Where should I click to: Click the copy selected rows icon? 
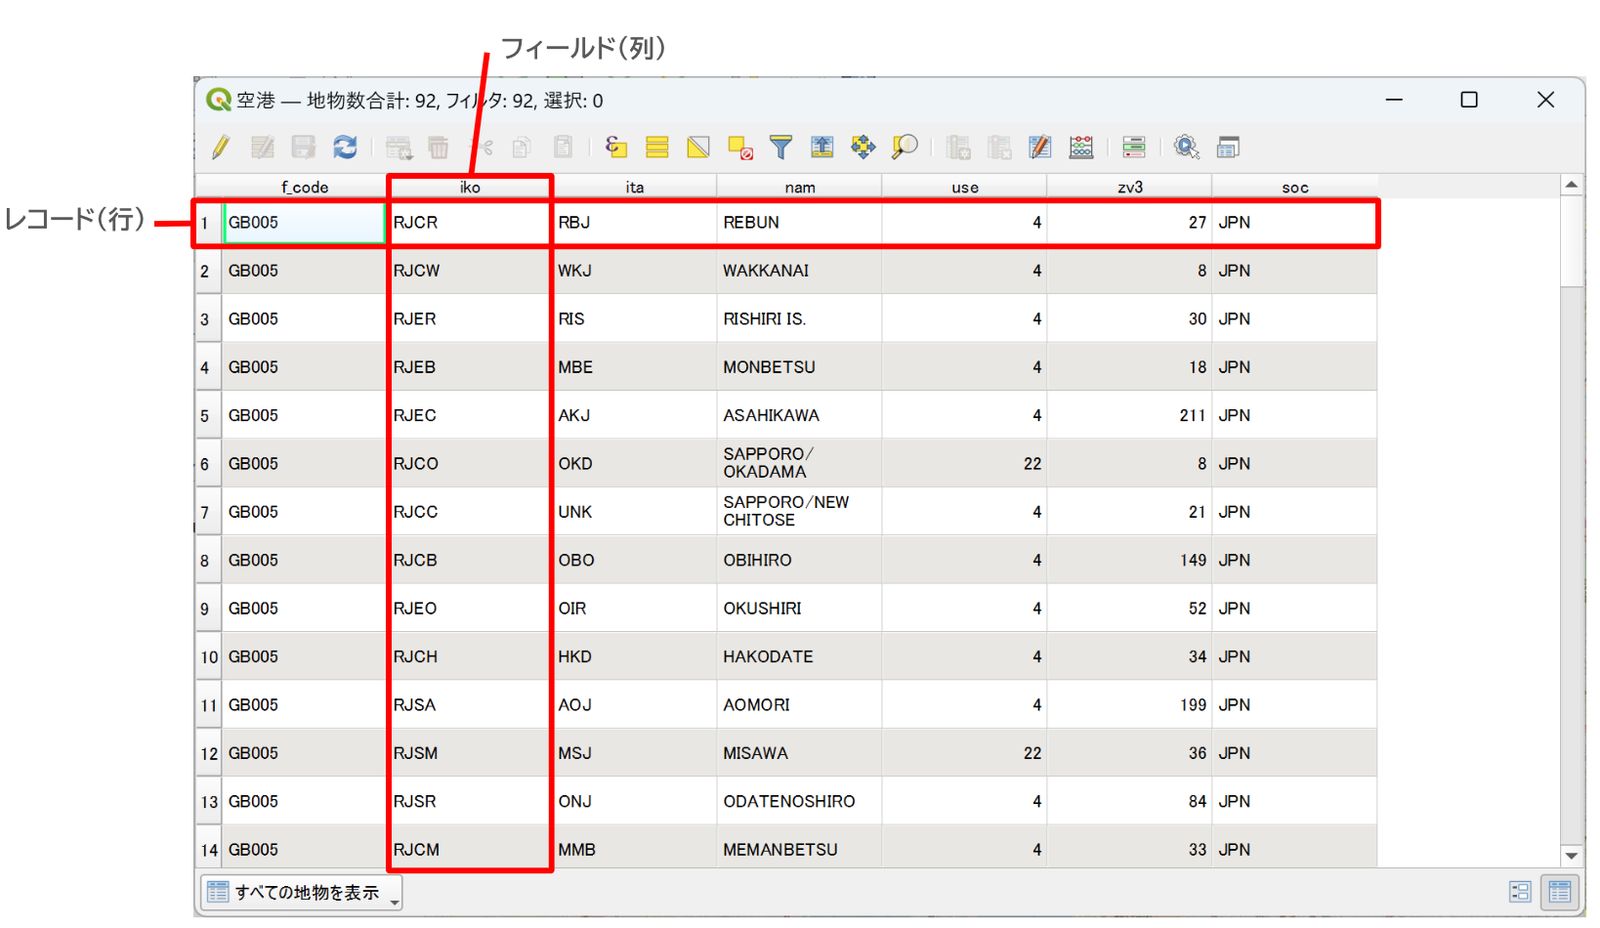click(521, 148)
